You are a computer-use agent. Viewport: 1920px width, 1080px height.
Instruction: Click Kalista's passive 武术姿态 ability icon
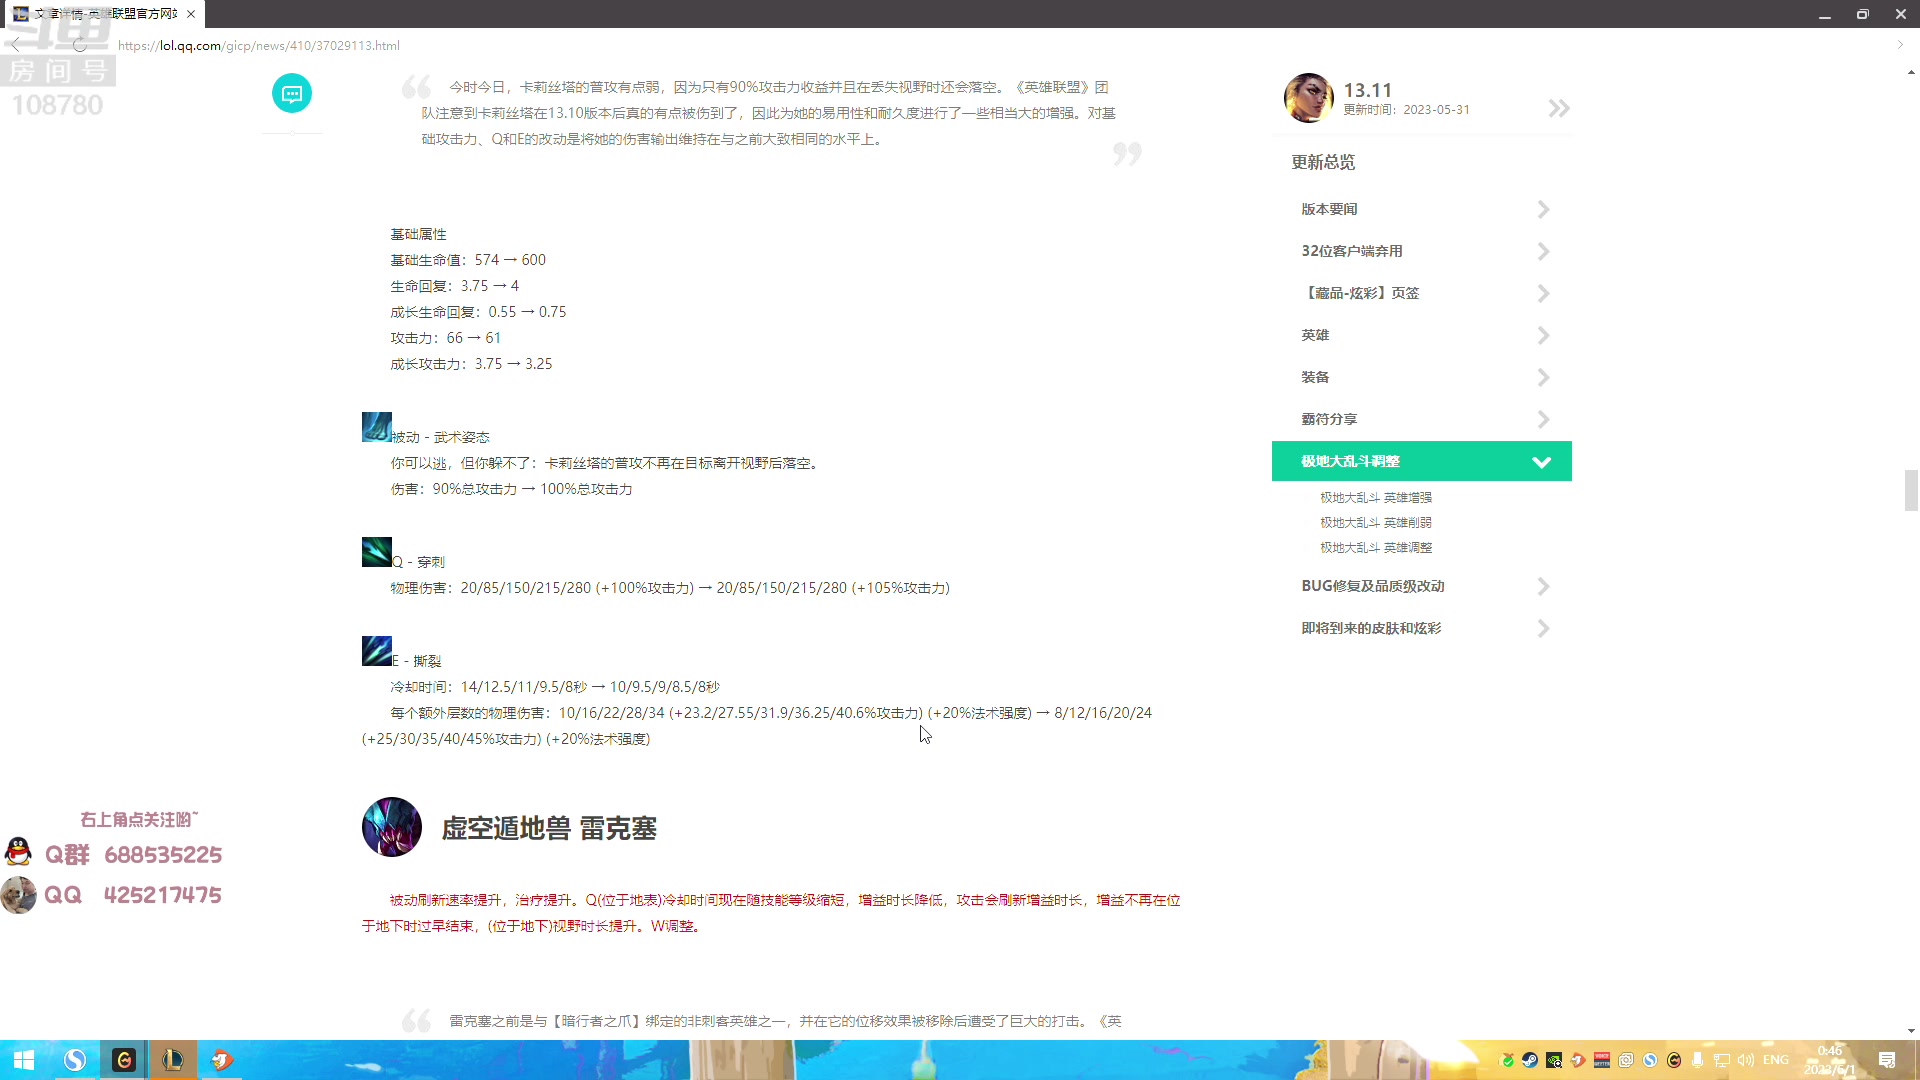377,426
